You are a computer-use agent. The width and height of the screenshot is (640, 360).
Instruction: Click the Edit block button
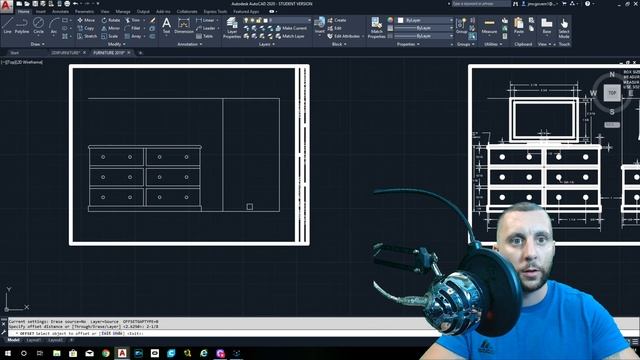(x=334, y=28)
